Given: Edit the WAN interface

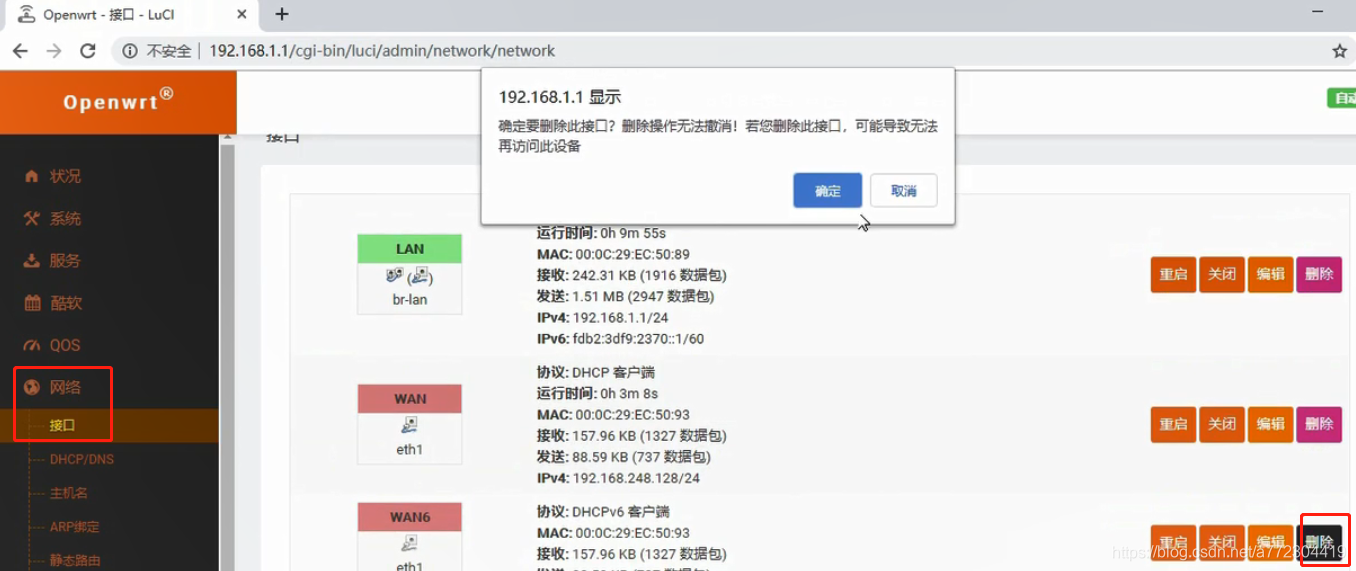Looking at the screenshot, I should pyautogui.click(x=1270, y=424).
